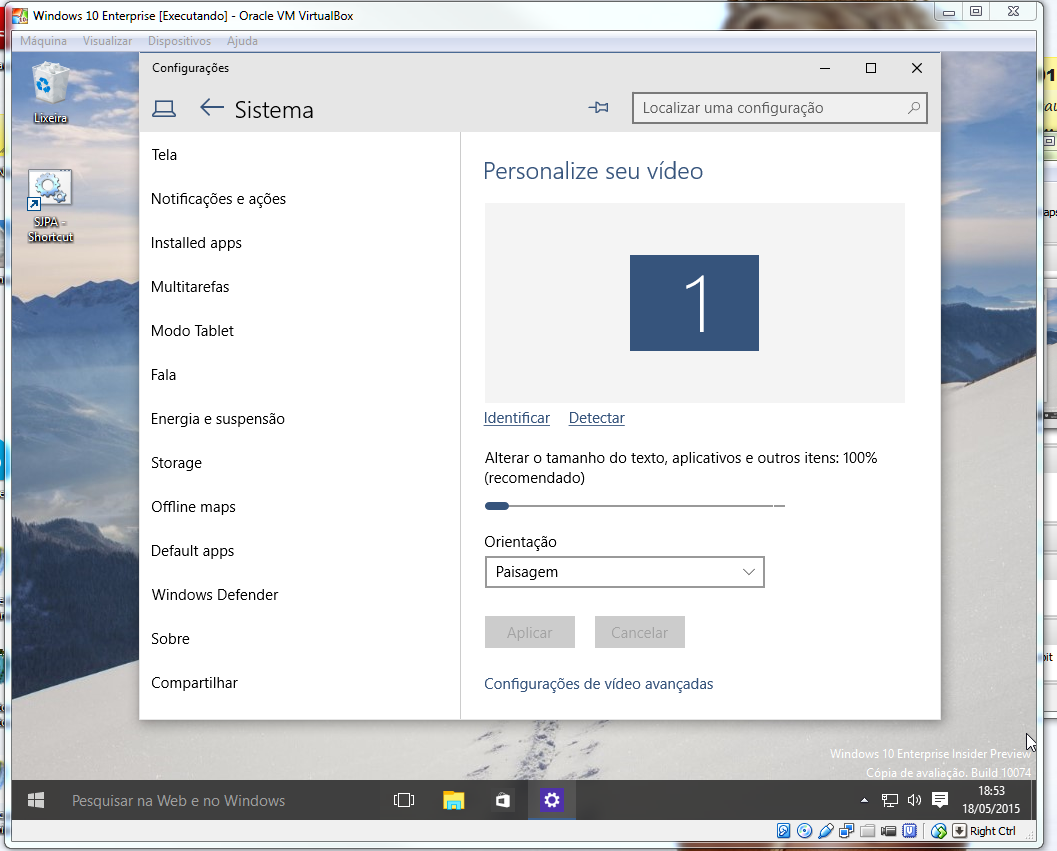
Task: Select Windows Defender in the sidebar
Action: [x=215, y=595]
